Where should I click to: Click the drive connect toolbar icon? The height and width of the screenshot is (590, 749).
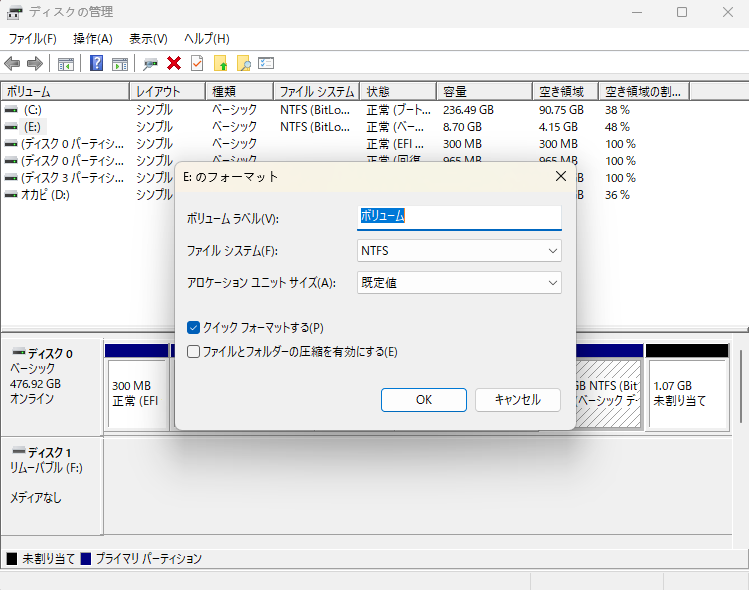point(150,63)
